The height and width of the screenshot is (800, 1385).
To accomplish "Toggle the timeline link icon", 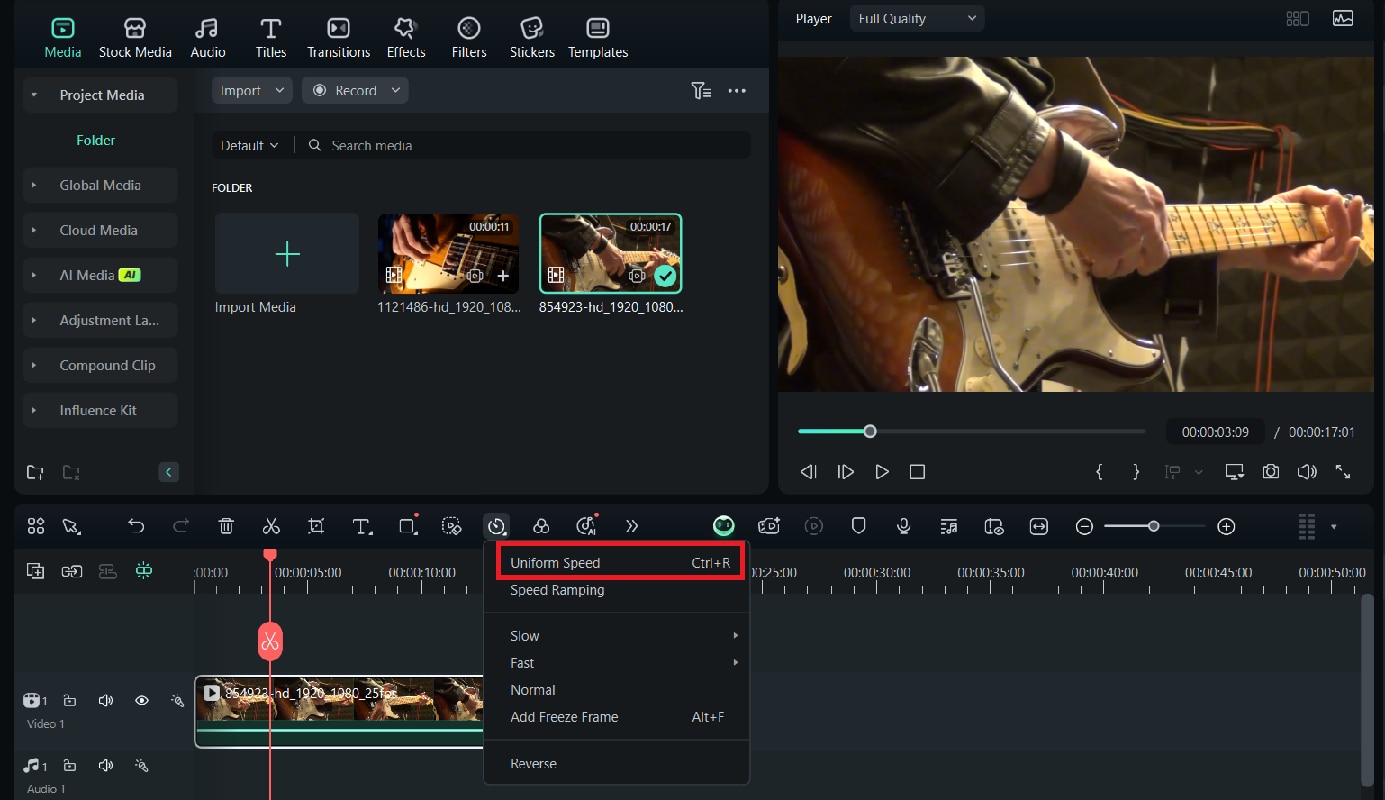I will (x=71, y=571).
